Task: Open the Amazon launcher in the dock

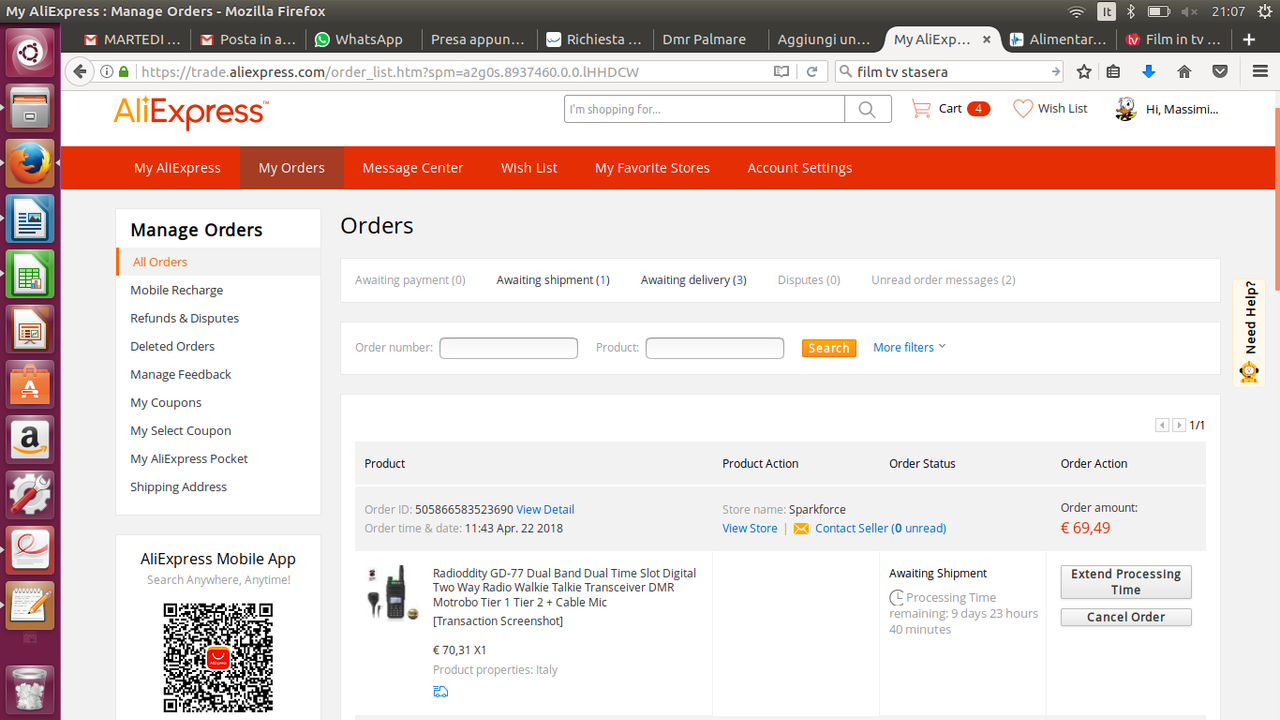Action: [x=30, y=439]
